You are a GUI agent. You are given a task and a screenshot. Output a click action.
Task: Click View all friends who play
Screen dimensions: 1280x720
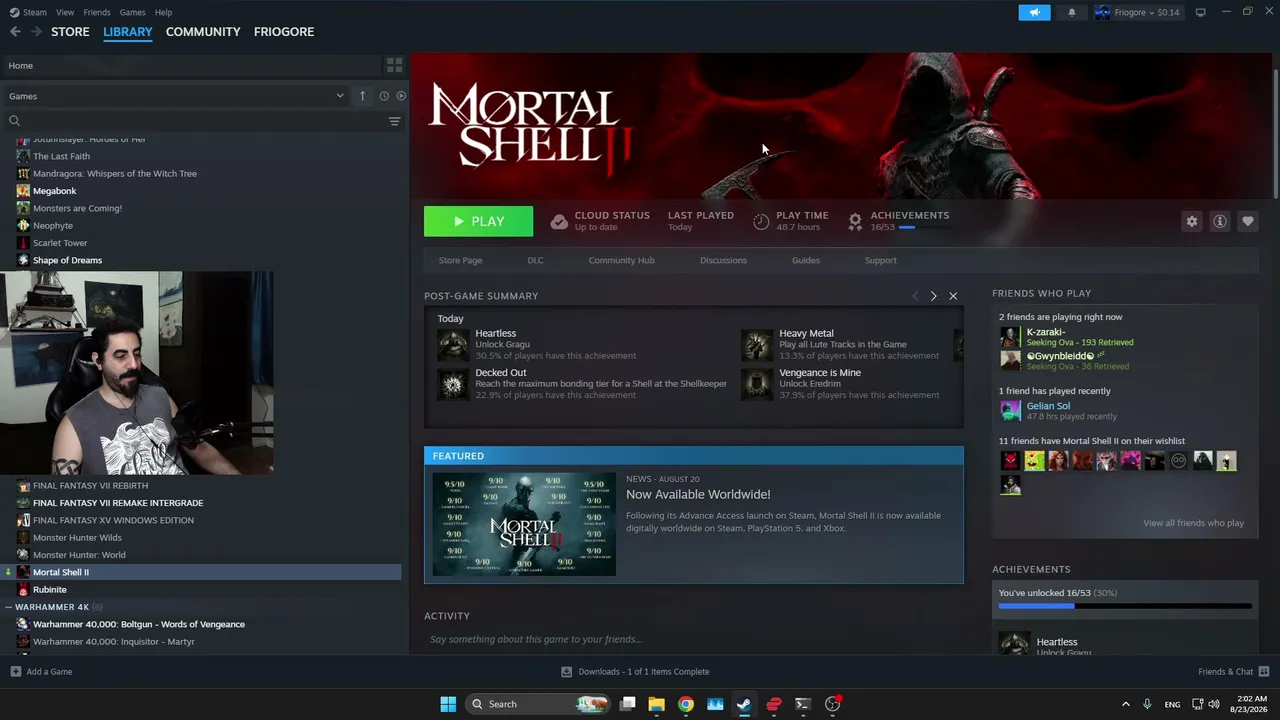point(1193,523)
